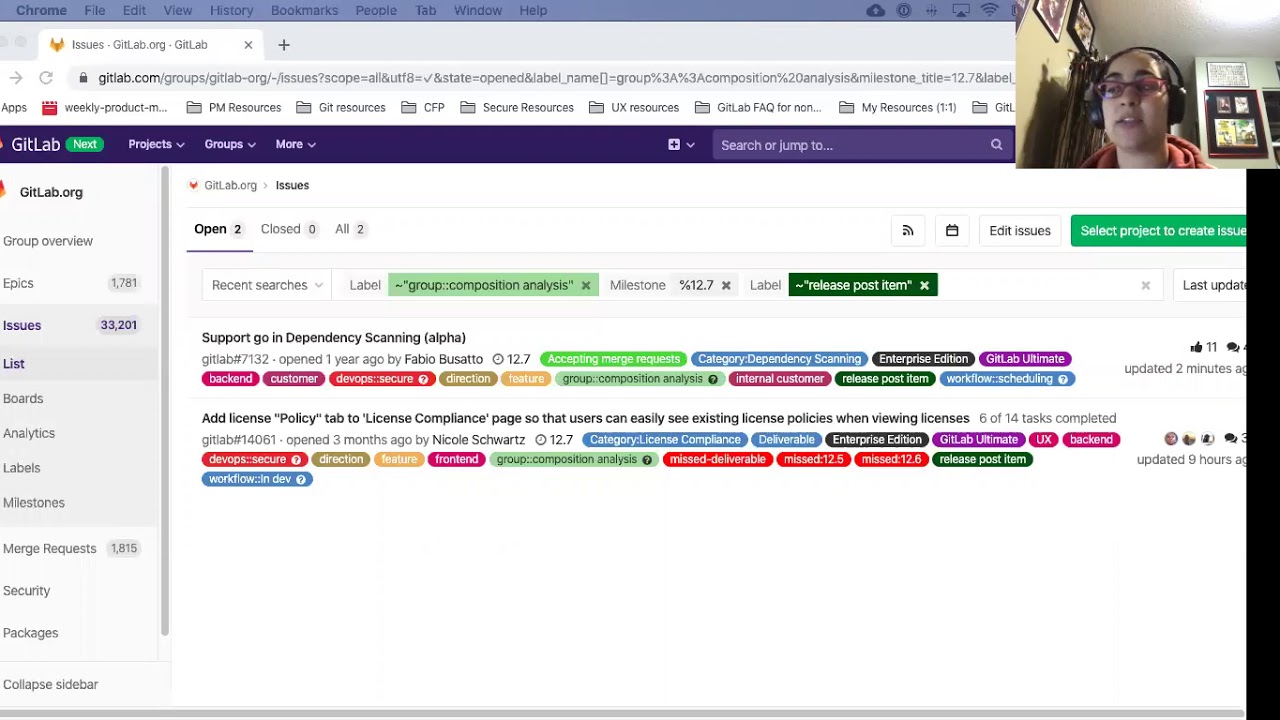
Task: Open a new browser tab with plus
Action: [x=284, y=45]
